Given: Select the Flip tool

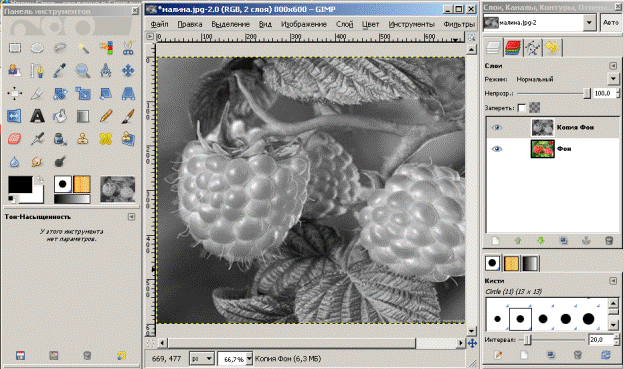Looking at the screenshot, I should 15,116.
